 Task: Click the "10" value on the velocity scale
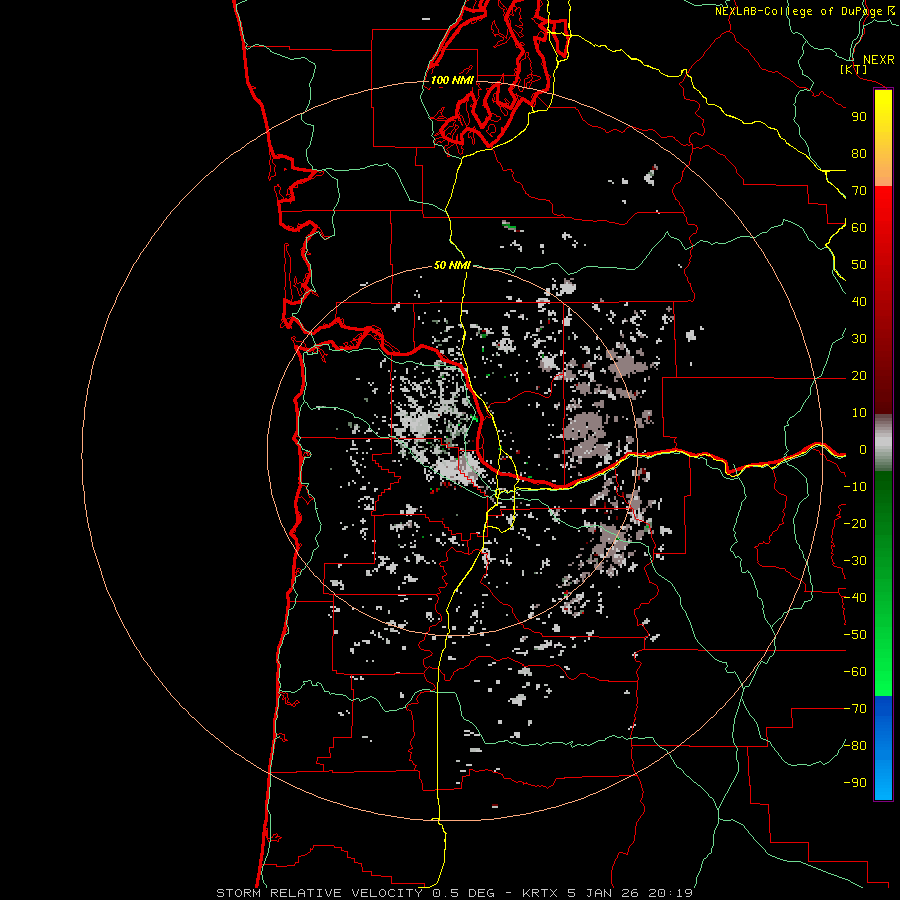(x=859, y=413)
